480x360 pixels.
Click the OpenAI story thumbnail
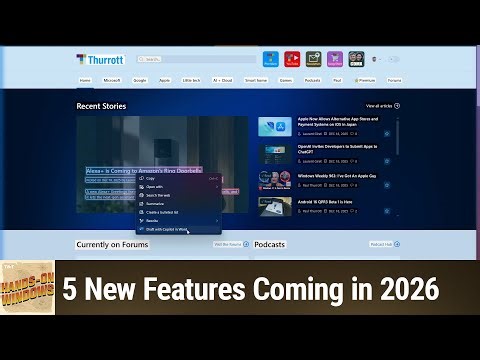pyautogui.click(x=275, y=154)
